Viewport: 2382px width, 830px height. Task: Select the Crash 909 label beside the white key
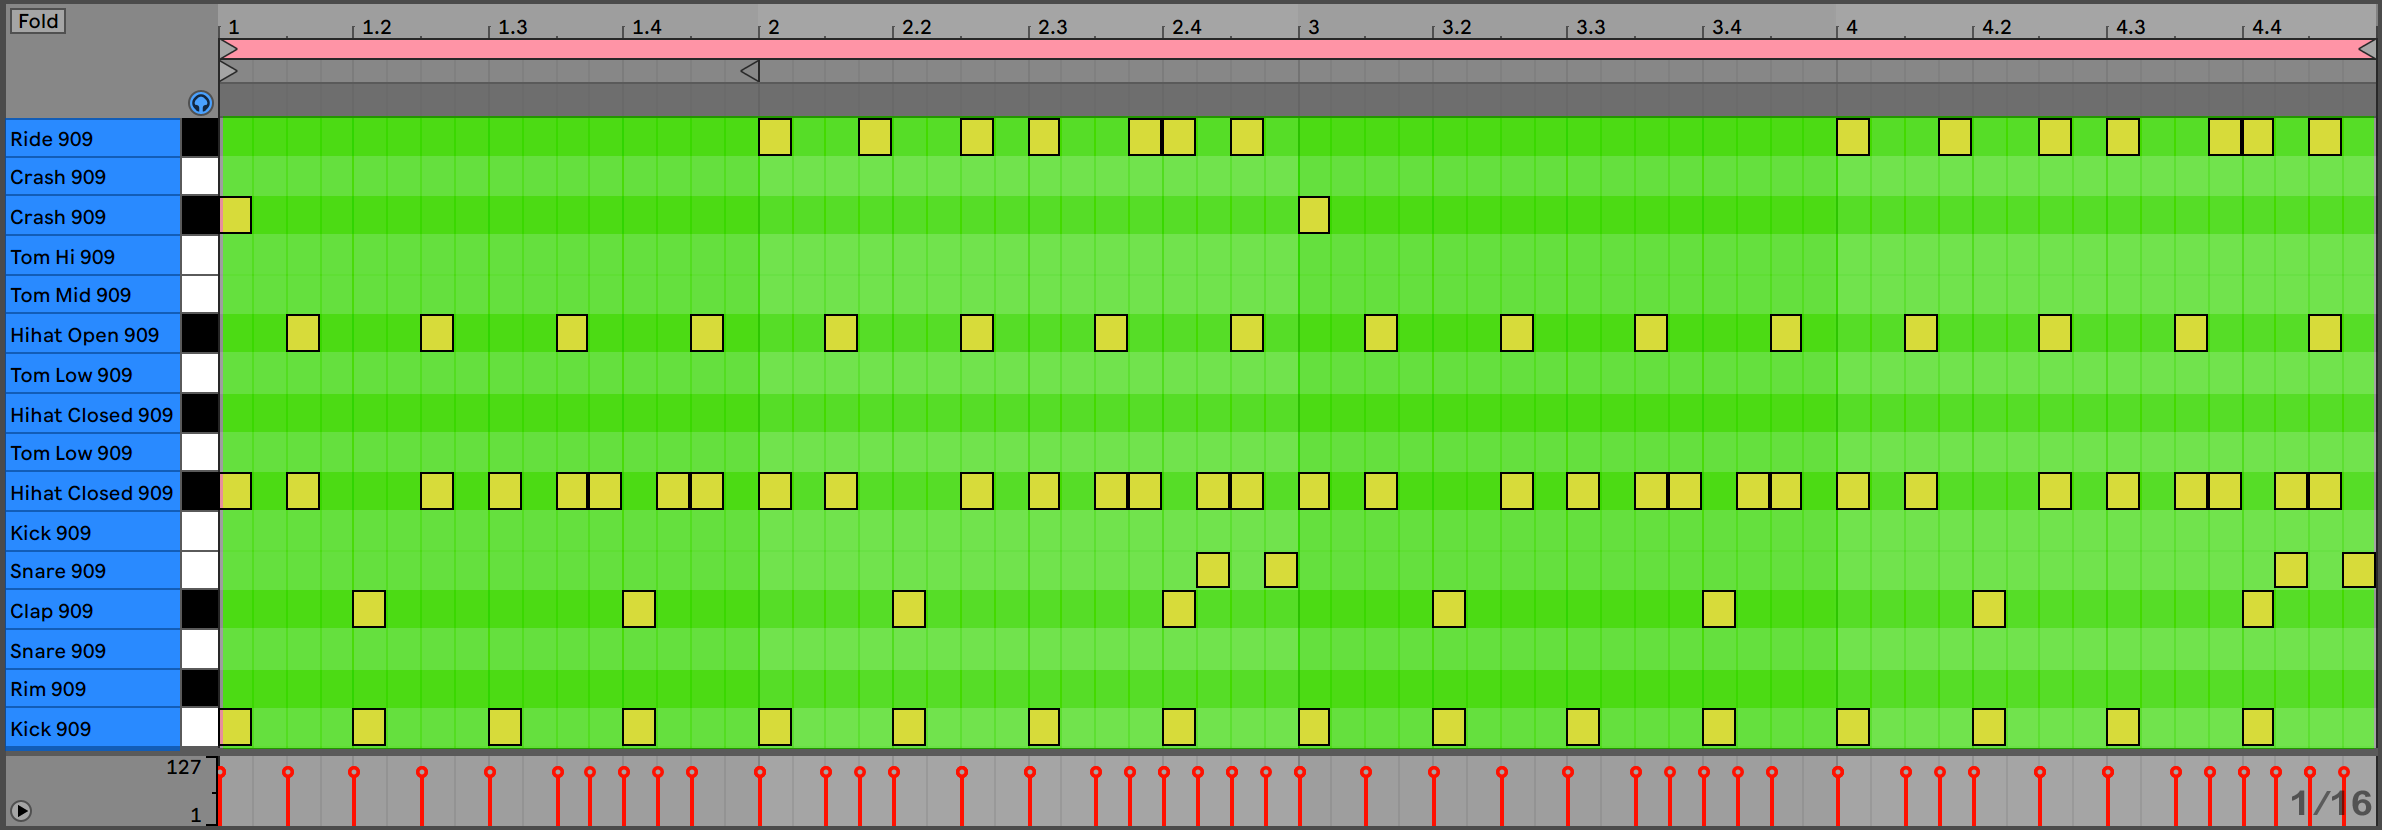tap(93, 177)
